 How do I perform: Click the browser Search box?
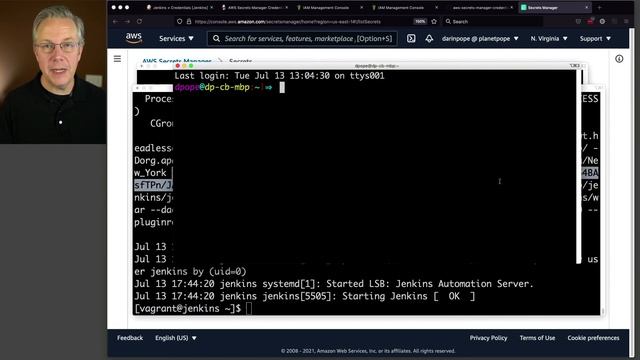pos(492,21)
